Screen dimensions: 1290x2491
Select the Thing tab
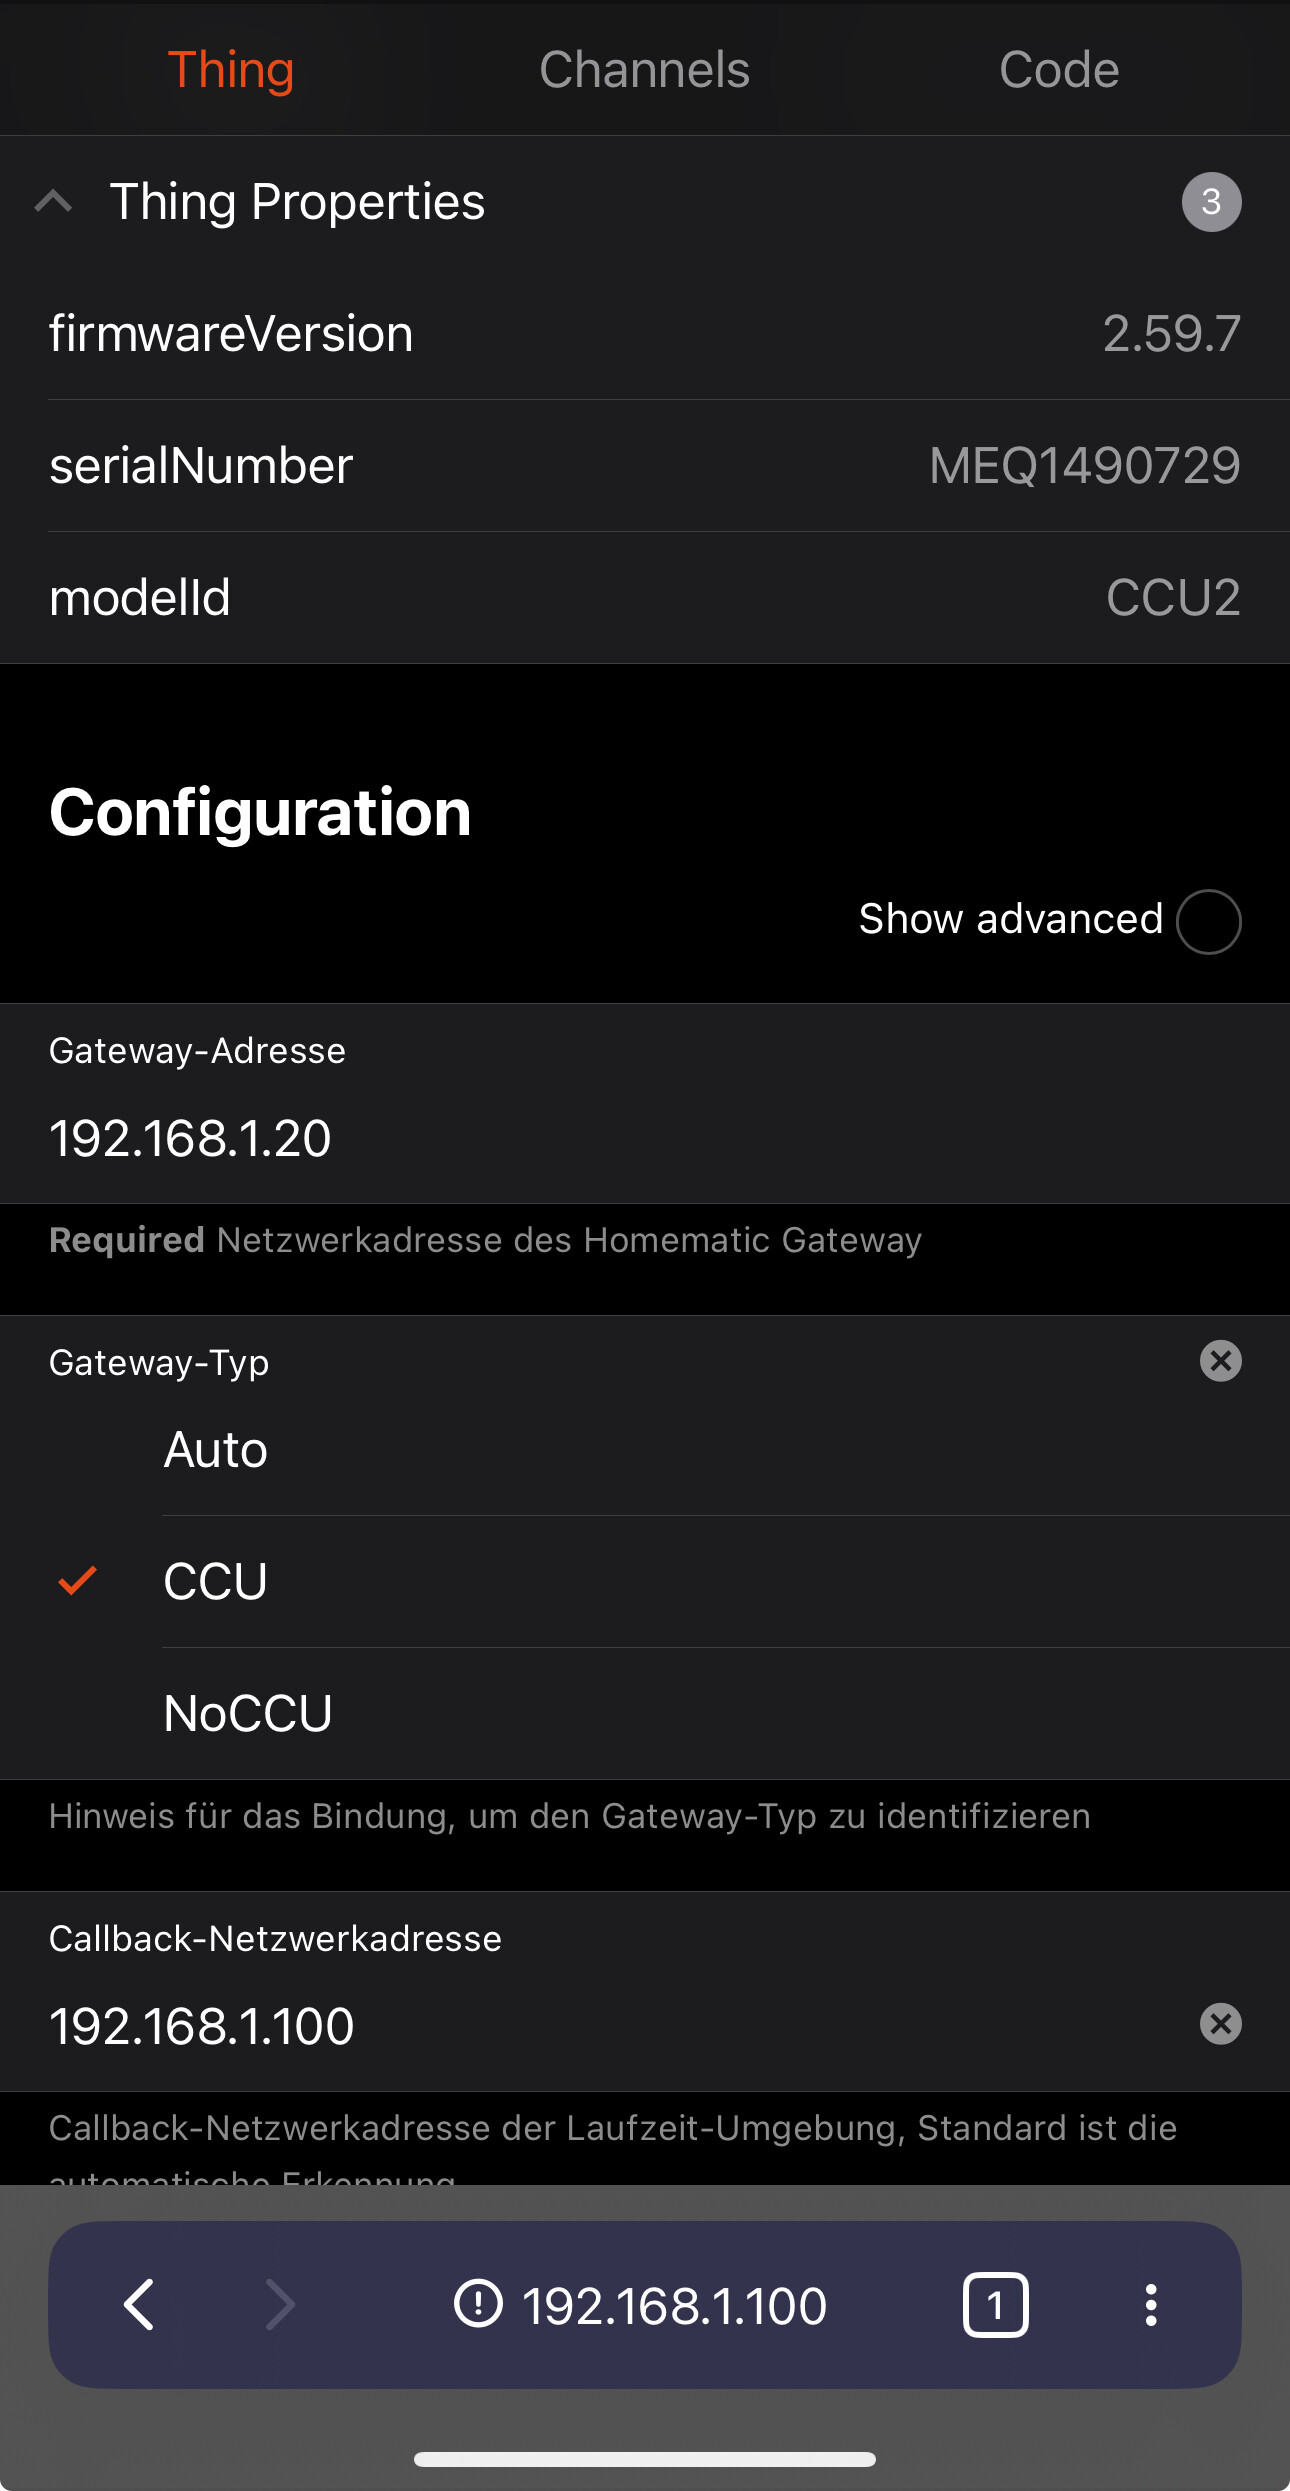[231, 70]
